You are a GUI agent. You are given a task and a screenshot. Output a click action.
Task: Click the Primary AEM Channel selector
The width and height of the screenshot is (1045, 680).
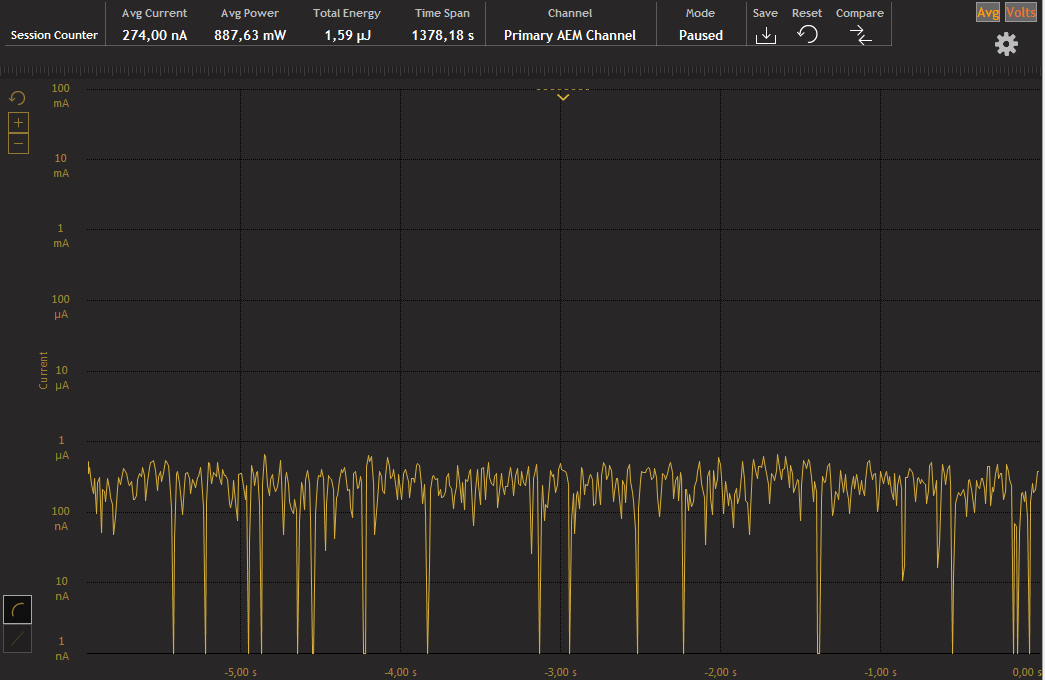click(570, 35)
